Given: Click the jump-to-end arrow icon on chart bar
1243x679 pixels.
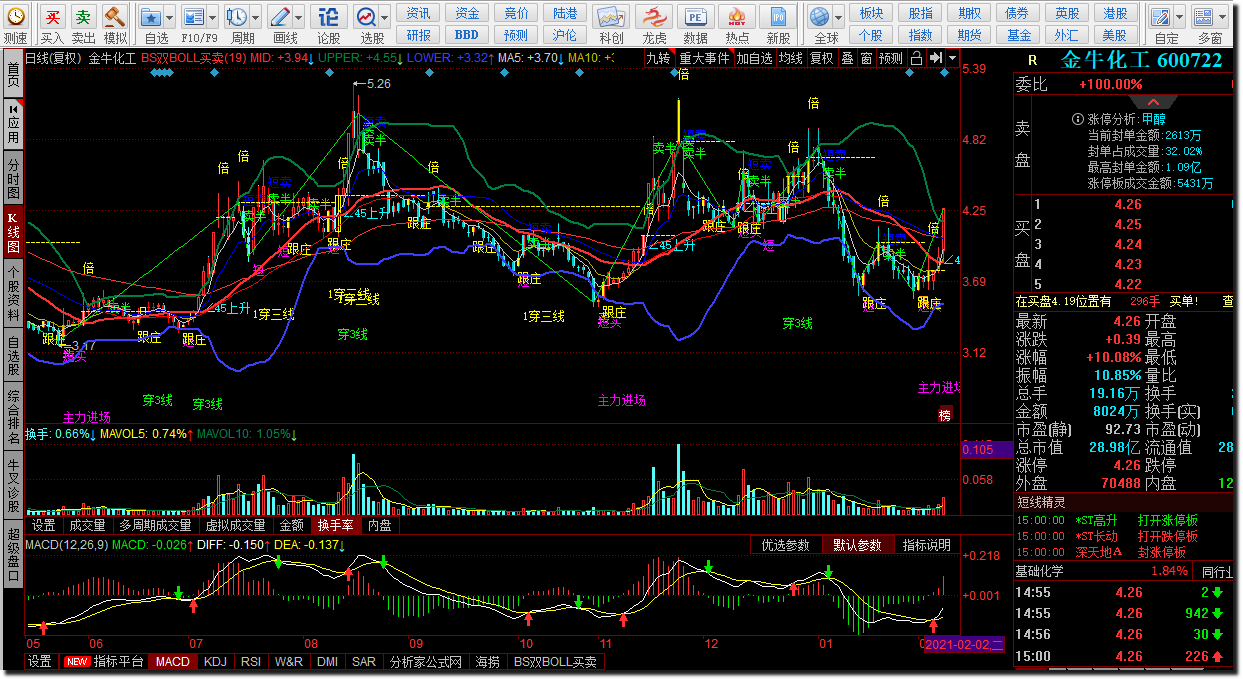Looking at the screenshot, I should tap(935, 58).
